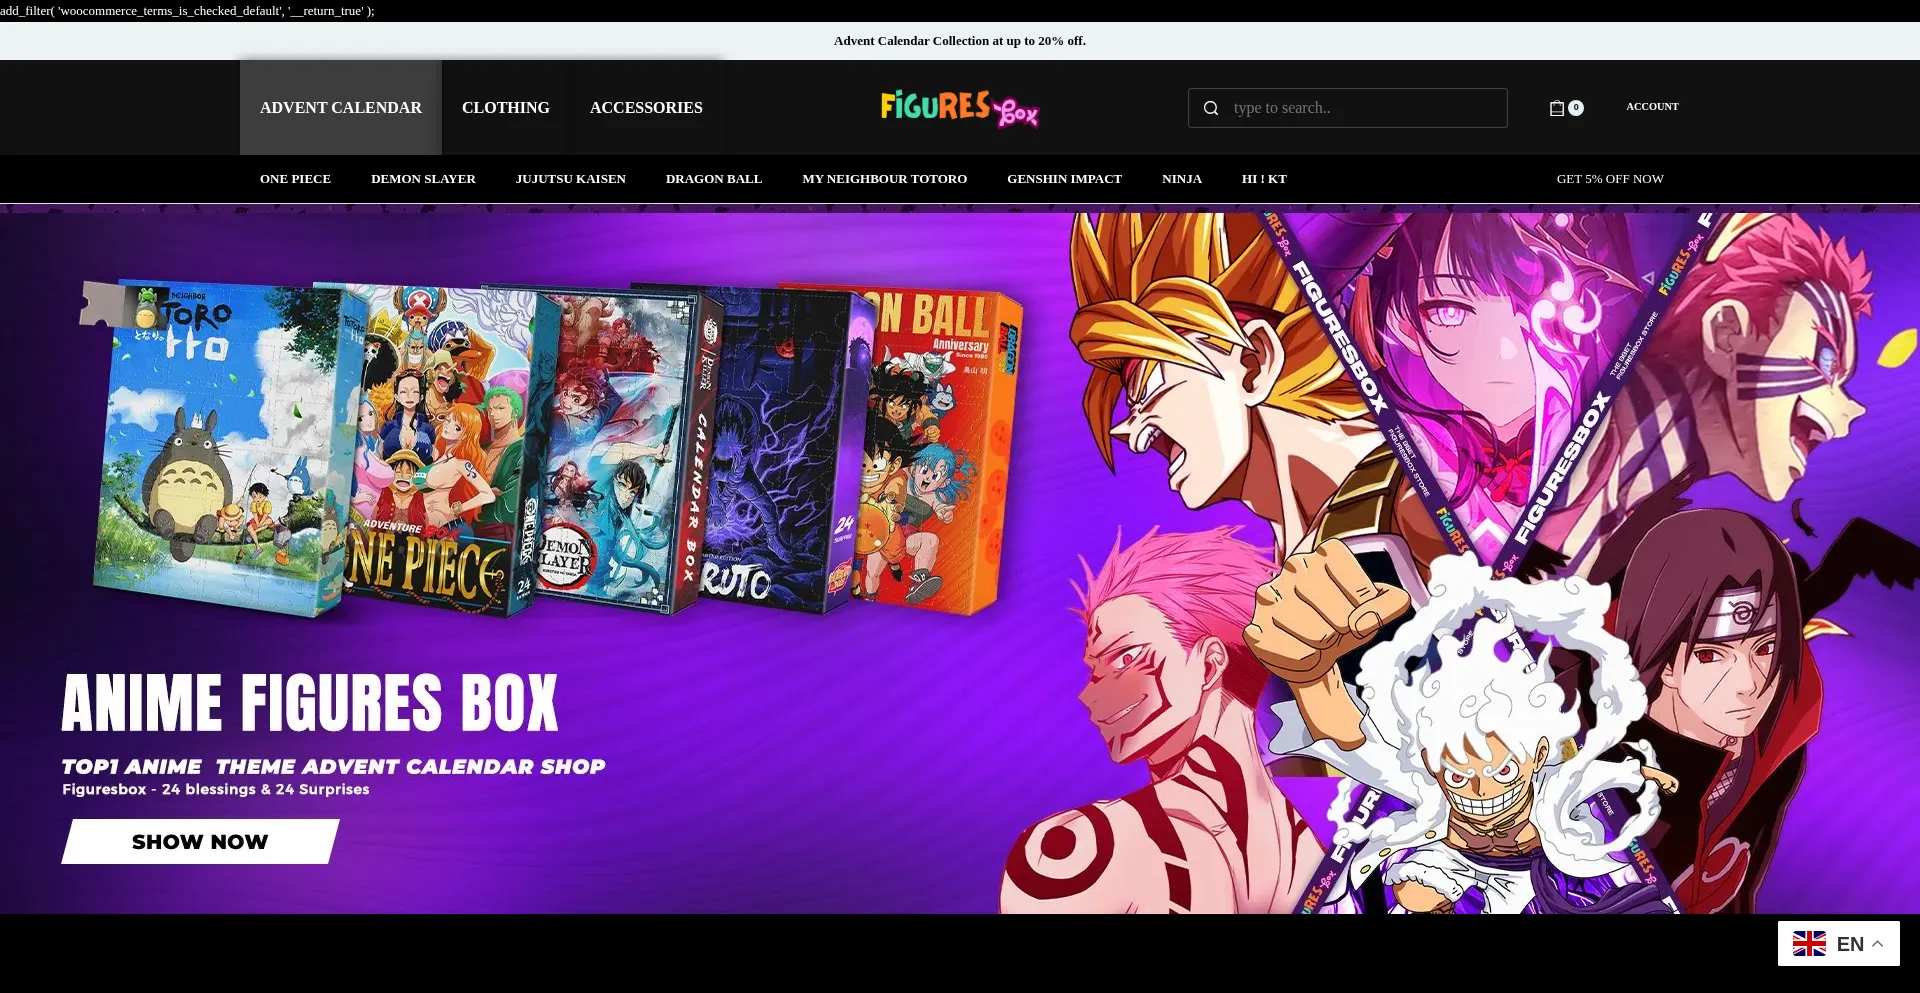Click the FiguresBox logo
Image resolution: width=1920 pixels, height=993 pixels.
tap(960, 108)
